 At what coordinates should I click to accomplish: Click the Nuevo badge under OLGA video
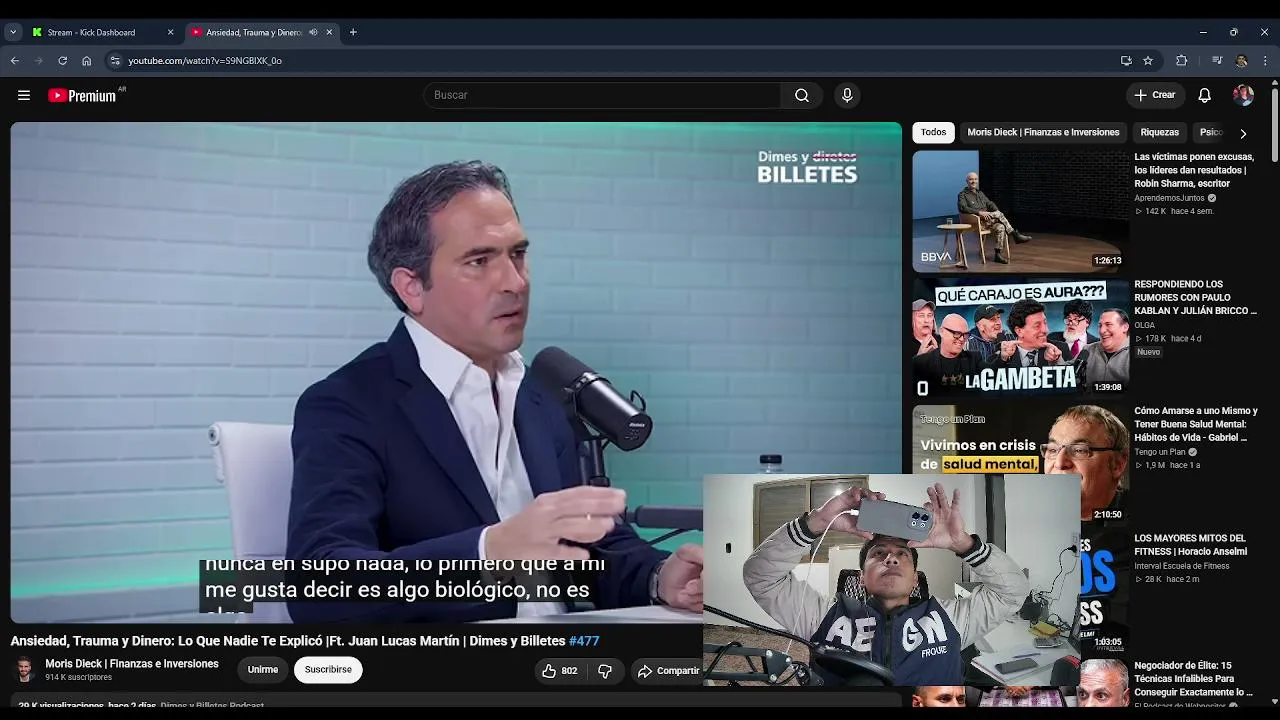point(1148,352)
